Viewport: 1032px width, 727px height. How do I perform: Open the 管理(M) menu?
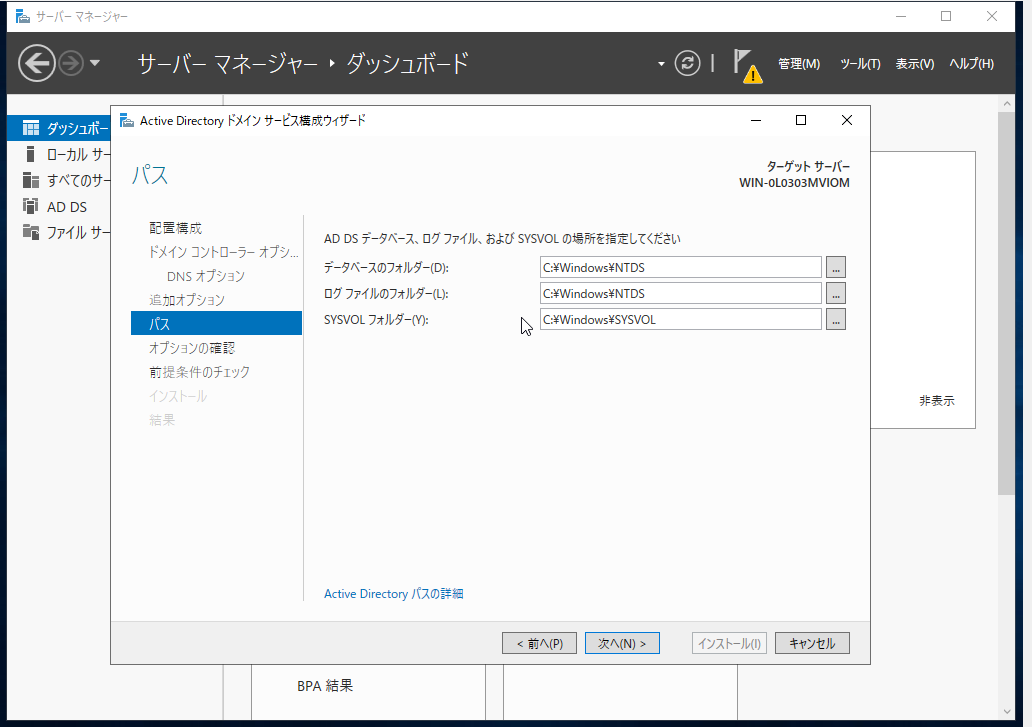click(798, 64)
